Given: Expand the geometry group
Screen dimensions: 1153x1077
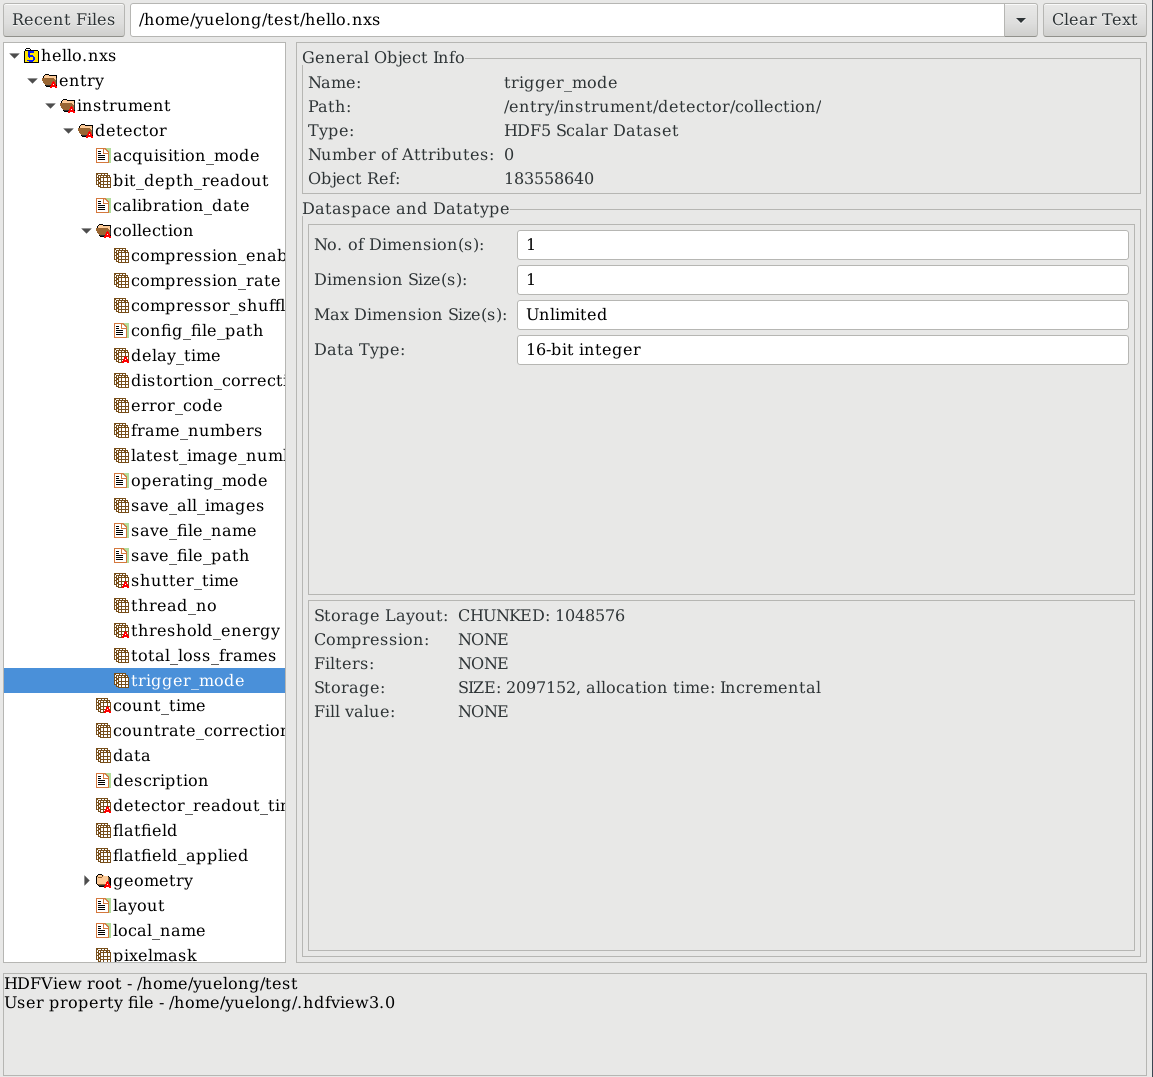Looking at the screenshot, I should pyautogui.click(x=86, y=881).
